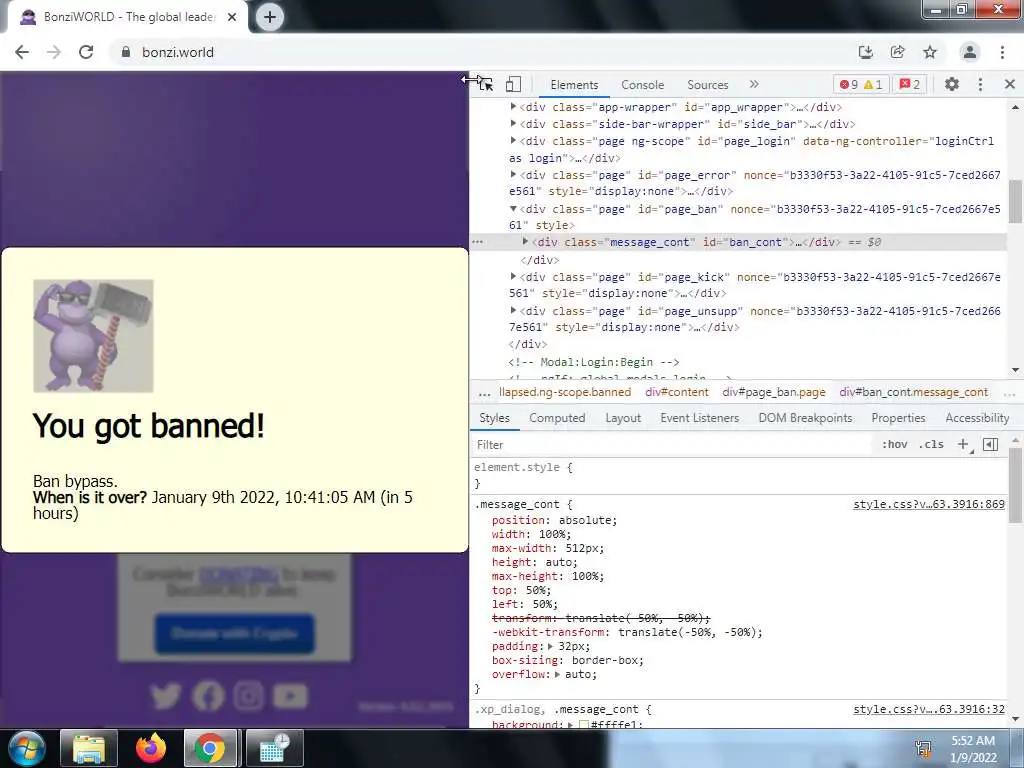
Task: Toggle the device toolbar icon
Action: 513,84
